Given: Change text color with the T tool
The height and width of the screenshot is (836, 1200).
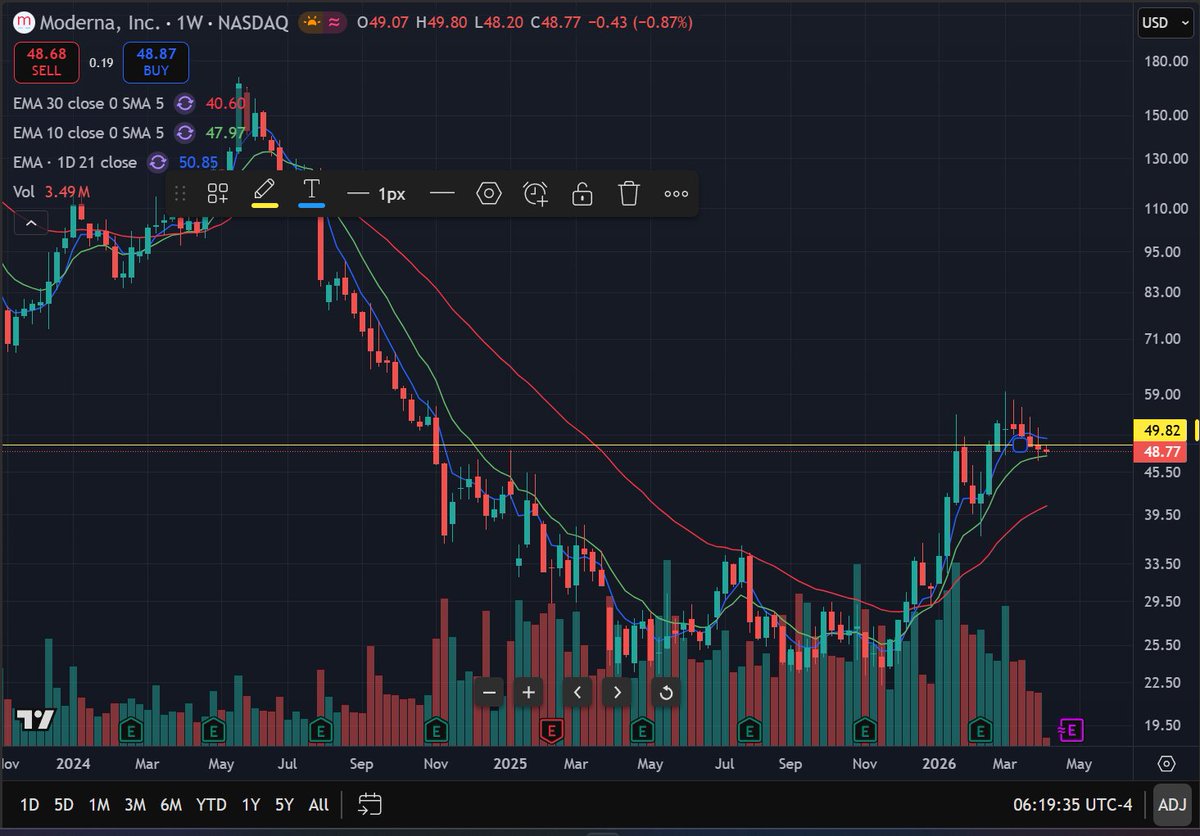Looking at the screenshot, I should point(311,192).
